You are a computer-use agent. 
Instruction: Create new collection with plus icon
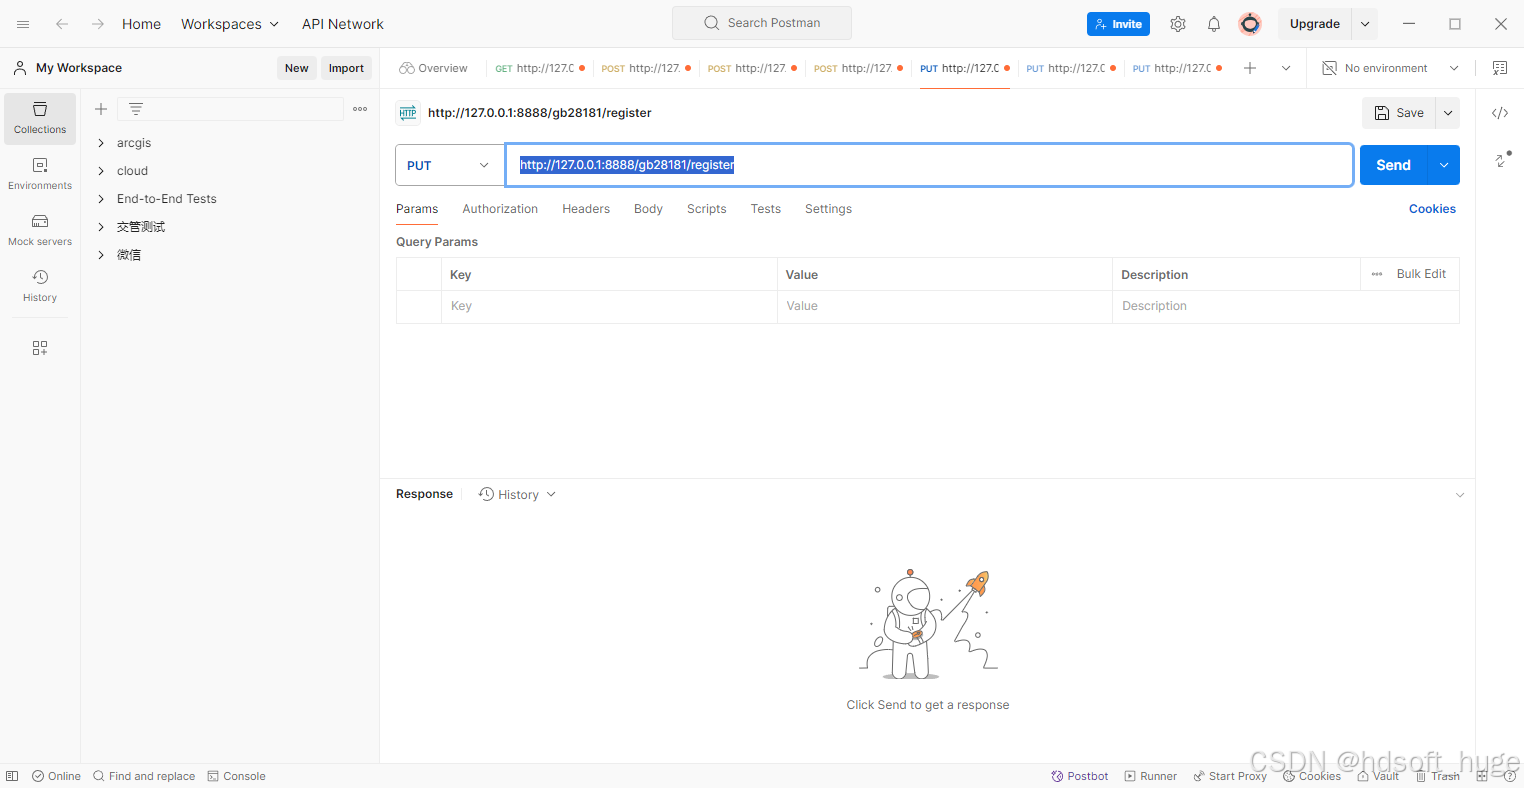point(101,109)
